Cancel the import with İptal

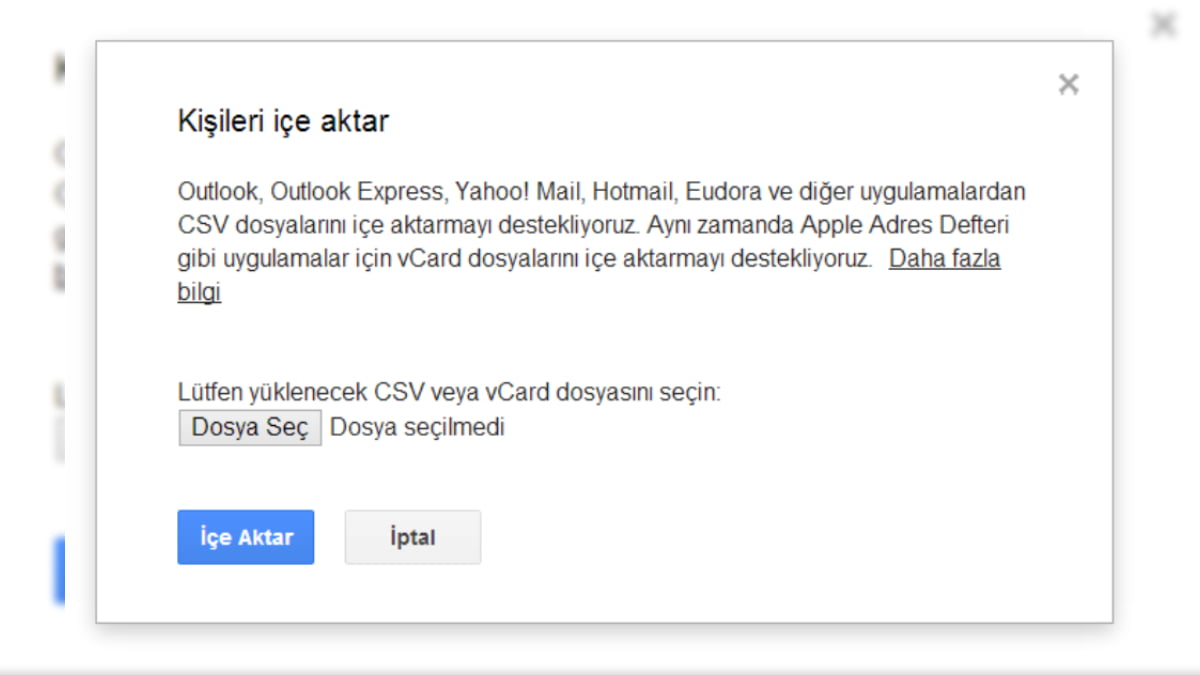tap(412, 537)
